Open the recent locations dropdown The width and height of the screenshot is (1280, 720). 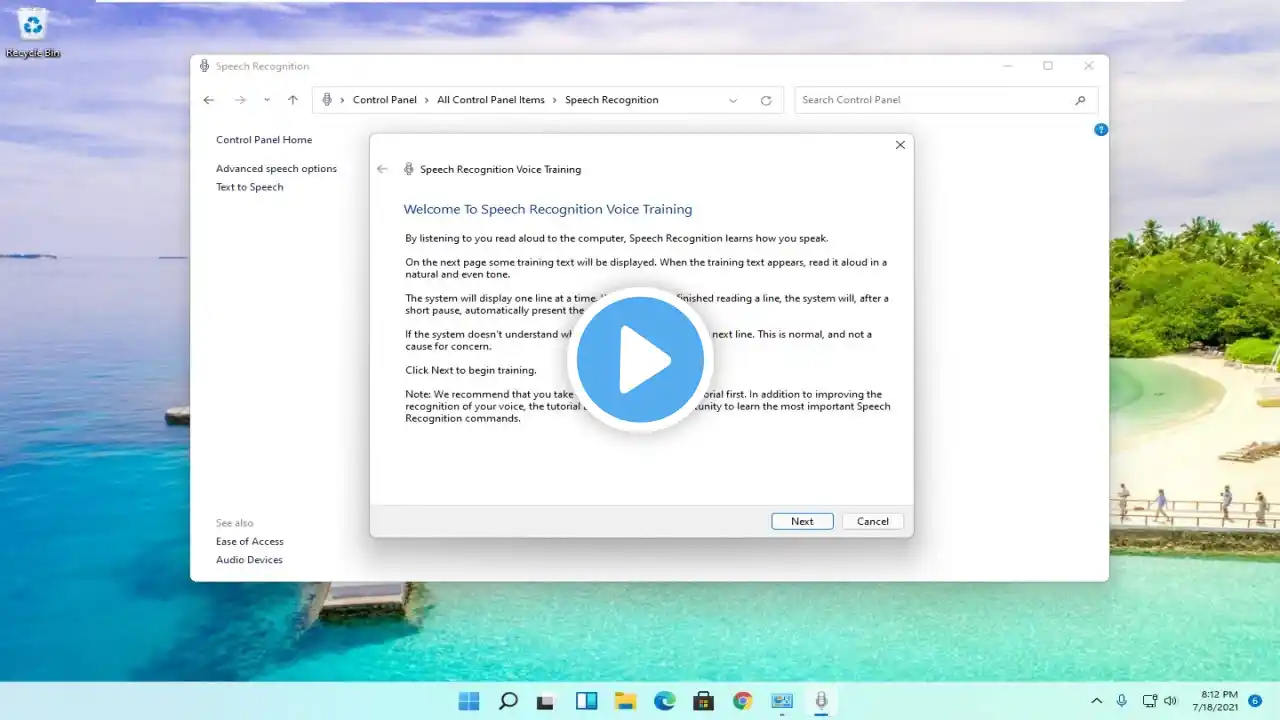point(267,100)
